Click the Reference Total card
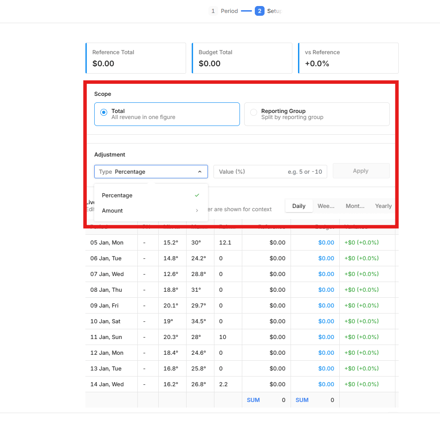440x427 pixels. click(x=136, y=58)
